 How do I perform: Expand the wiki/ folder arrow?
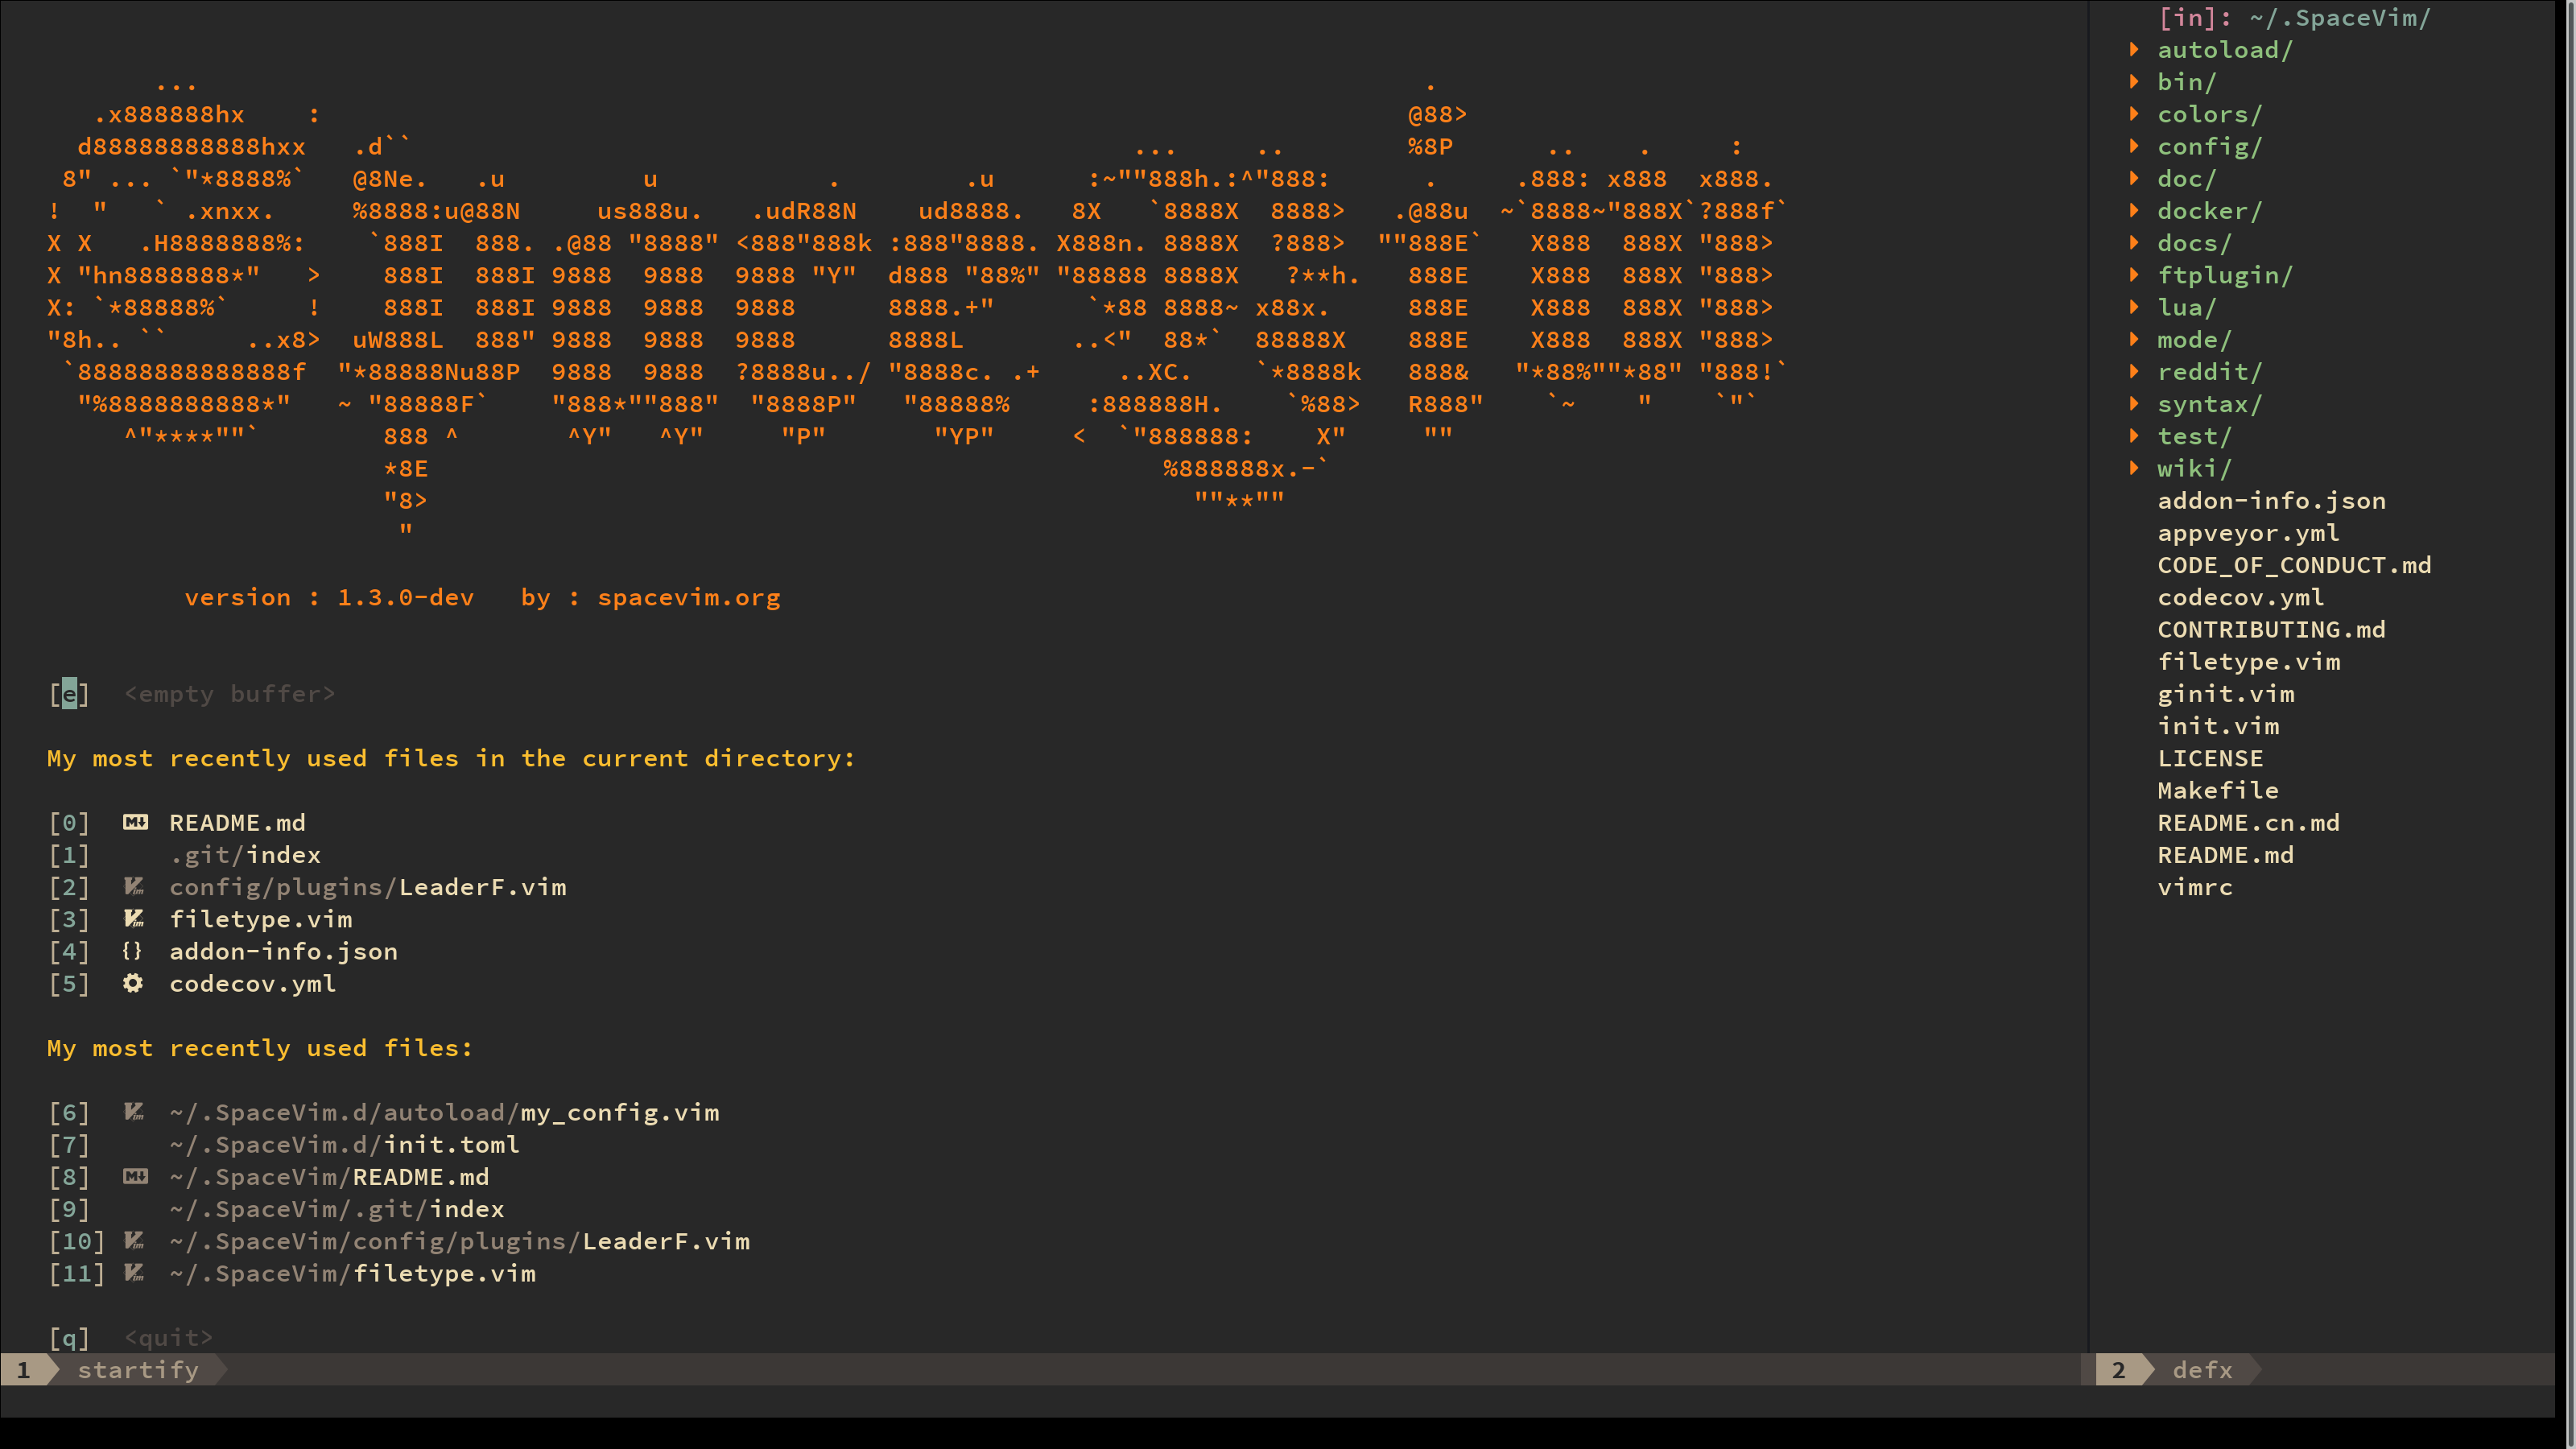2134,468
